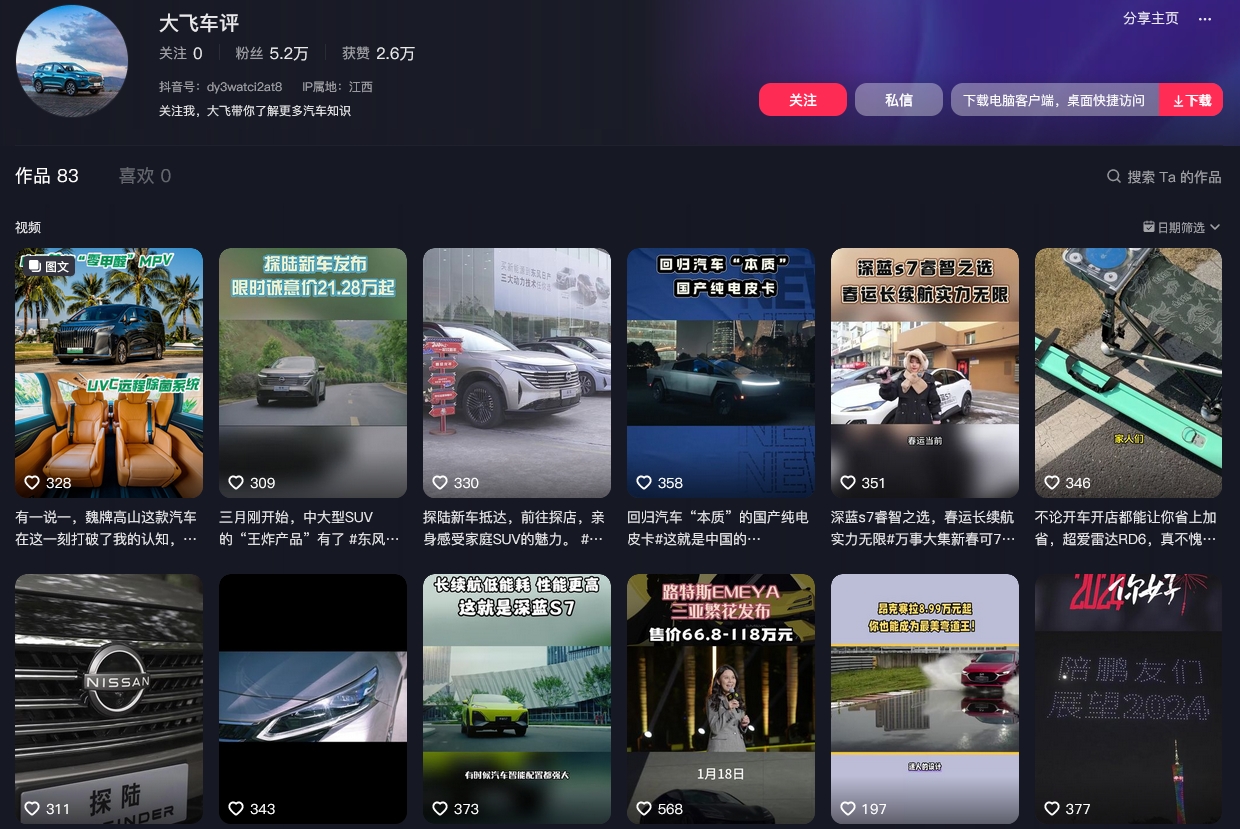Like the video with 373 hearts
1240x829 pixels.
[x=440, y=808]
